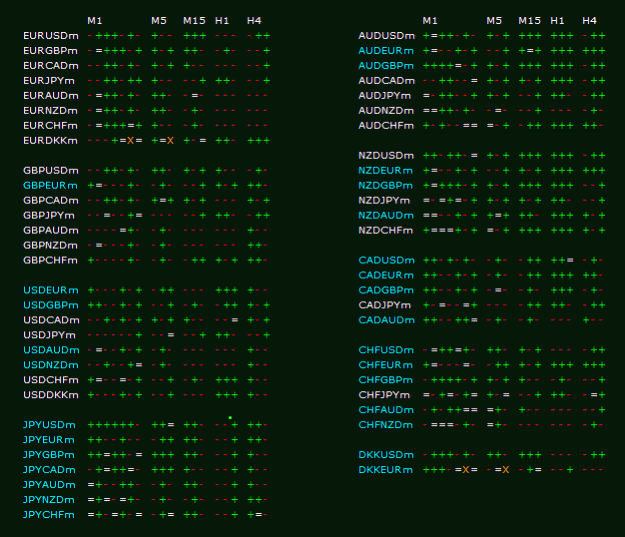Select DKKEURm row label

click(x=385, y=470)
